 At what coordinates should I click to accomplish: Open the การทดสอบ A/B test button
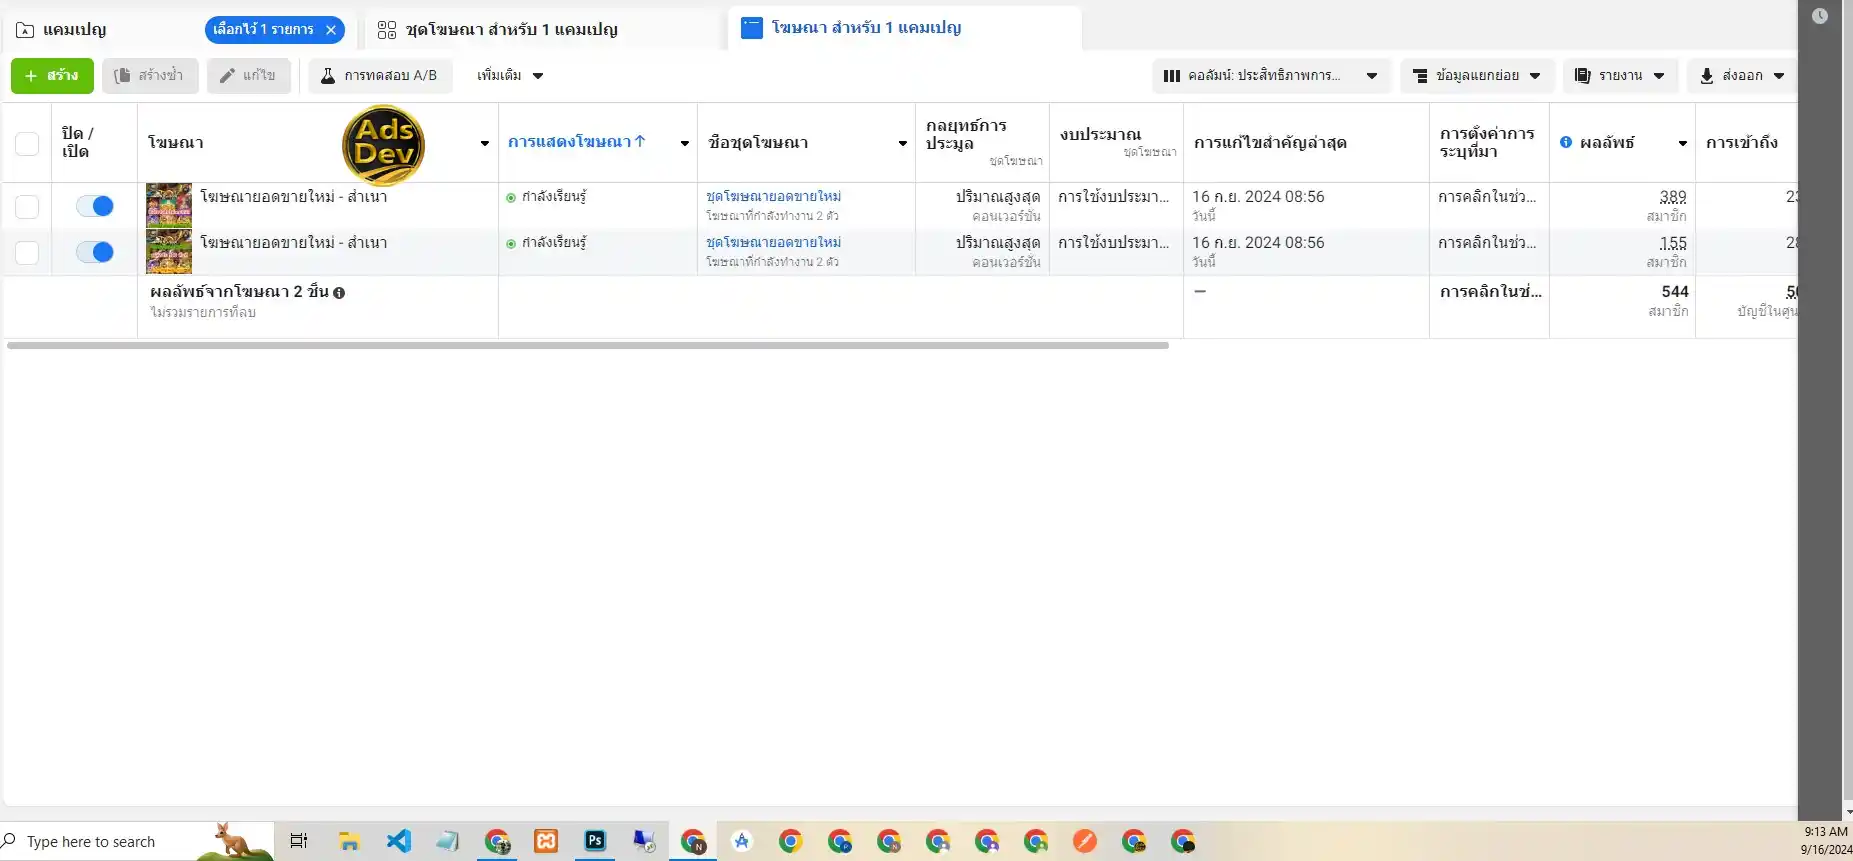tap(380, 76)
